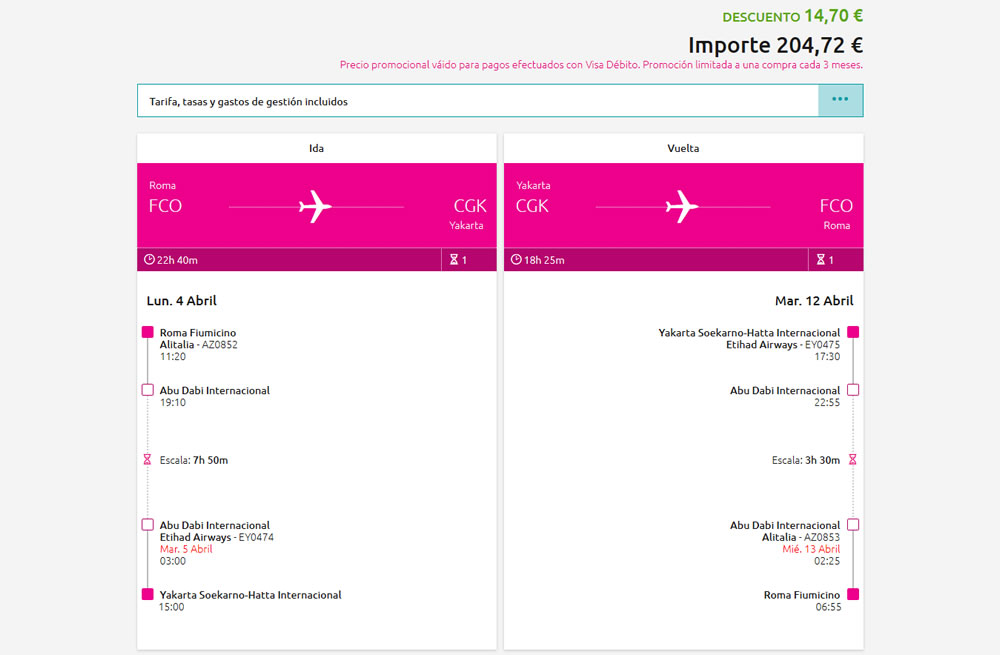Select the Ida tab header
1000x655 pixels.
[316, 148]
